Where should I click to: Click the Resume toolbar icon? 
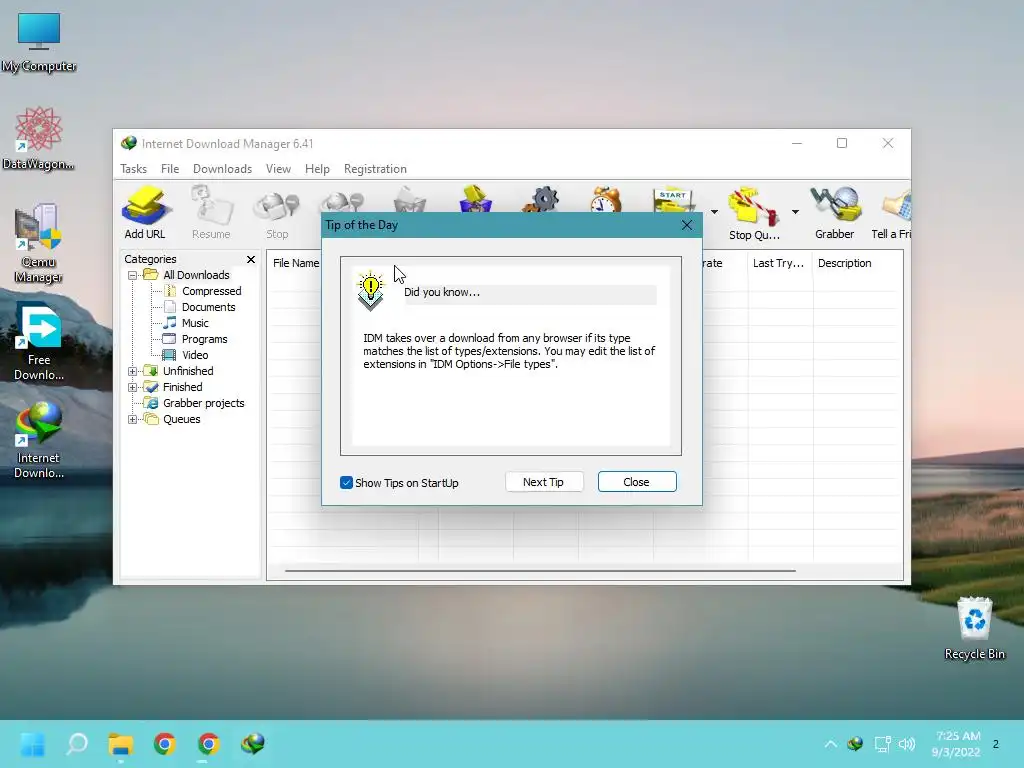[211, 212]
